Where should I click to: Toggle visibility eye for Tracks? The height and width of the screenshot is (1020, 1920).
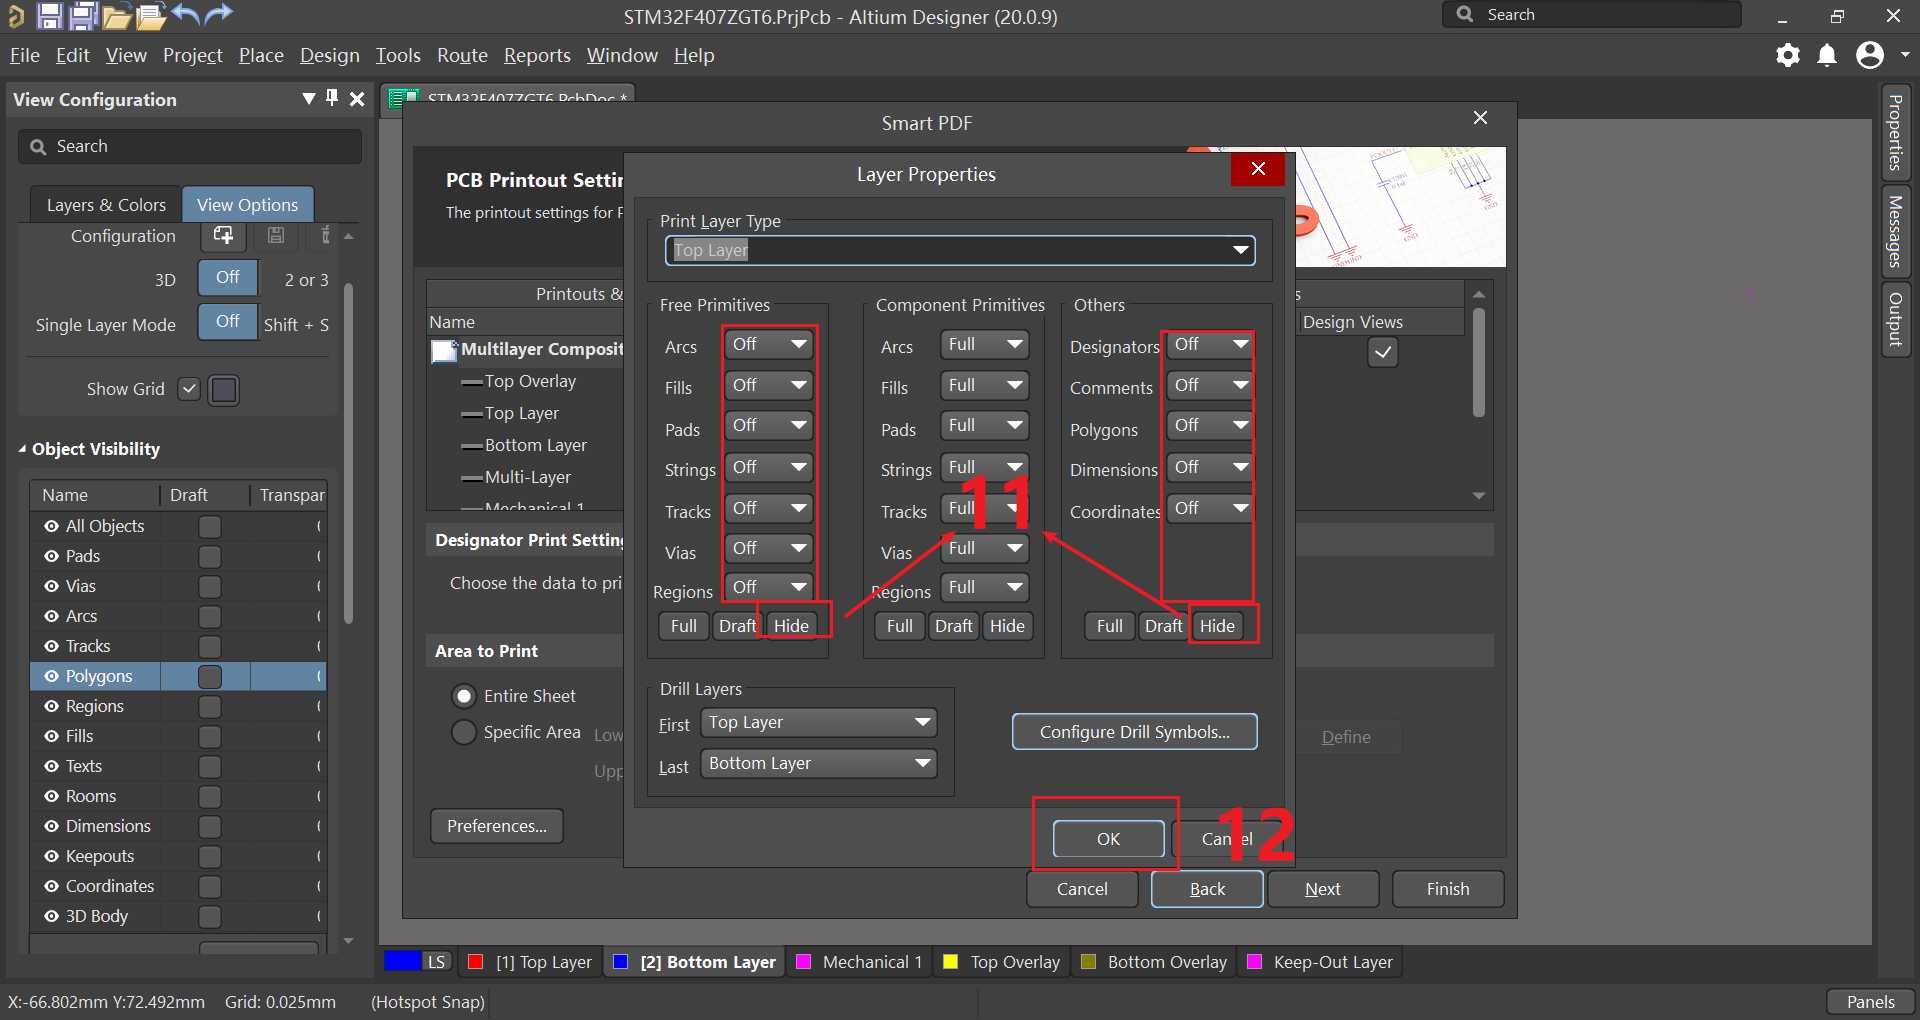click(x=51, y=646)
